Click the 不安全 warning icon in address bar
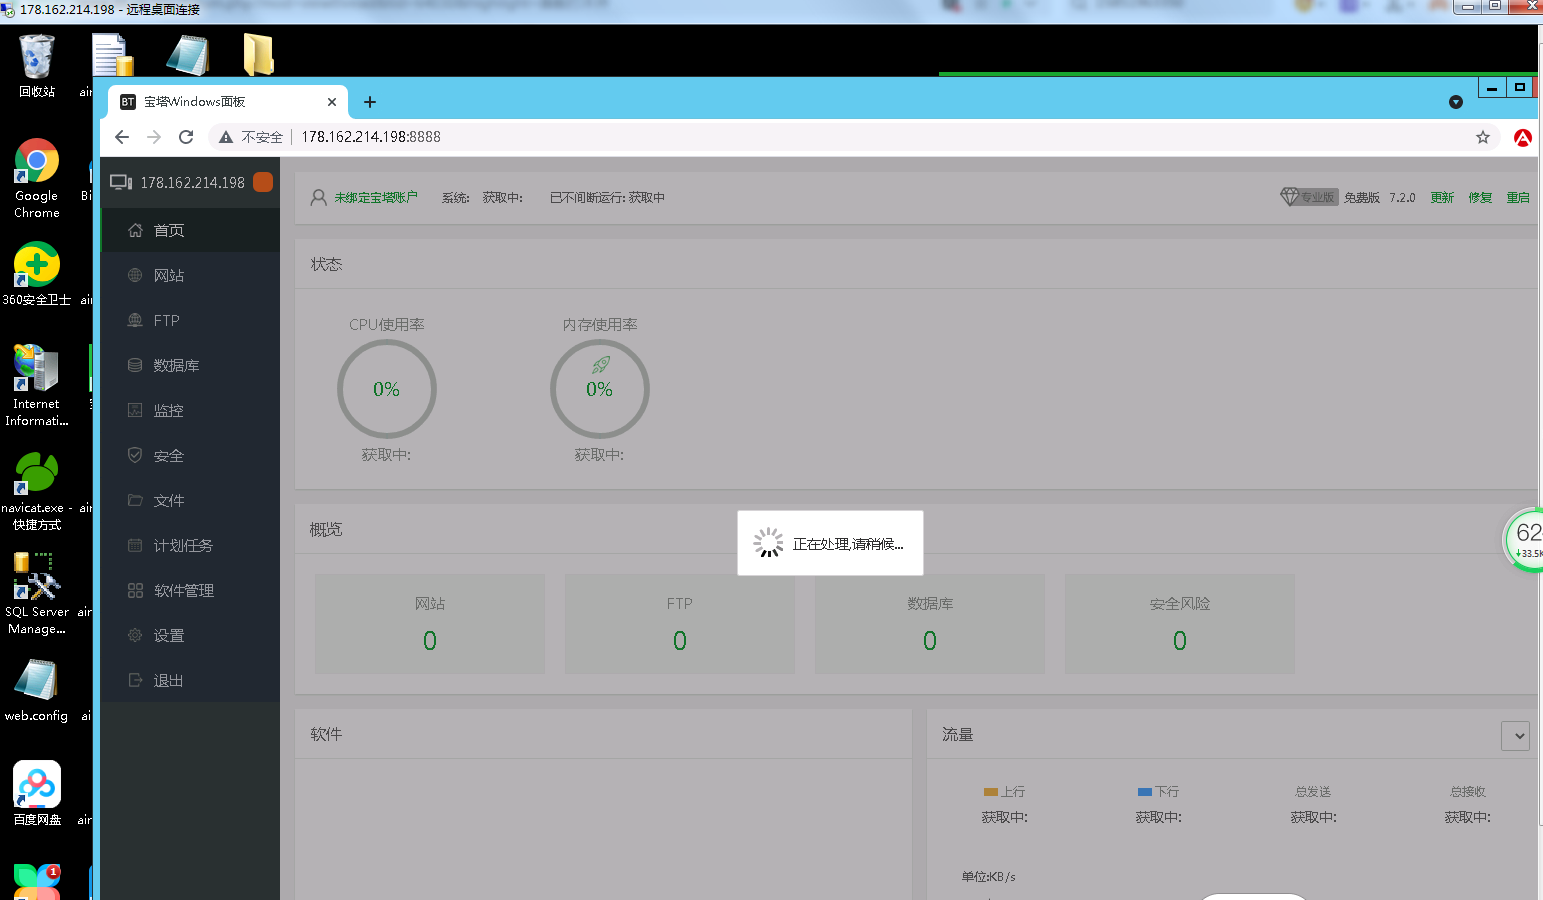Screen dimensions: 1543x900 226,137
